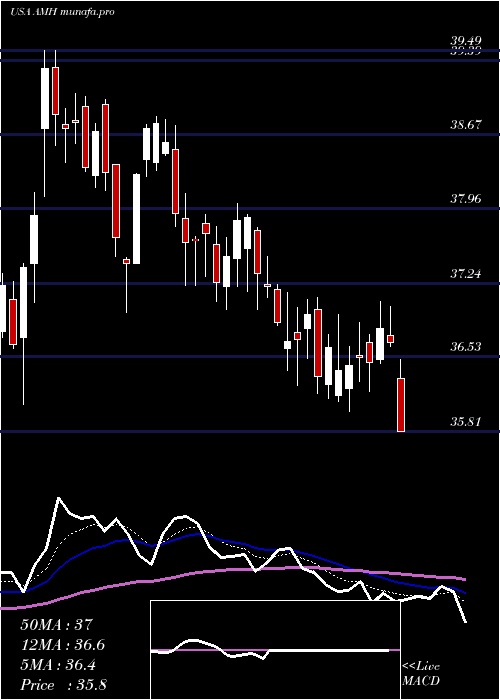Click the '5MA : 36.4' readout

tap(57, 665)
